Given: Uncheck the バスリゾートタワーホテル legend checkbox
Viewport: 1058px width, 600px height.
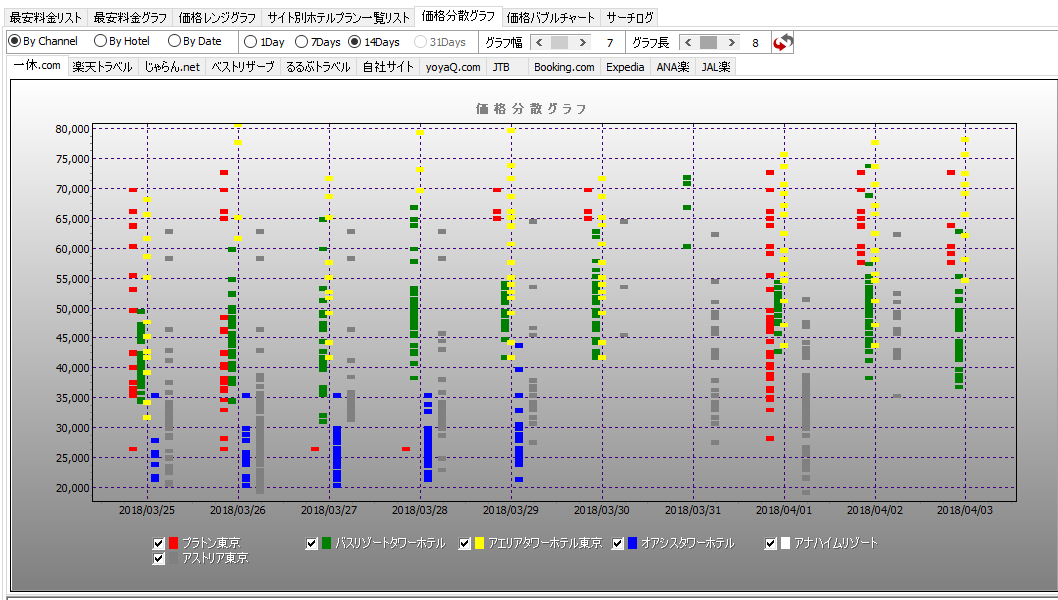Looking at the screenshot, I should coord(312,543).
